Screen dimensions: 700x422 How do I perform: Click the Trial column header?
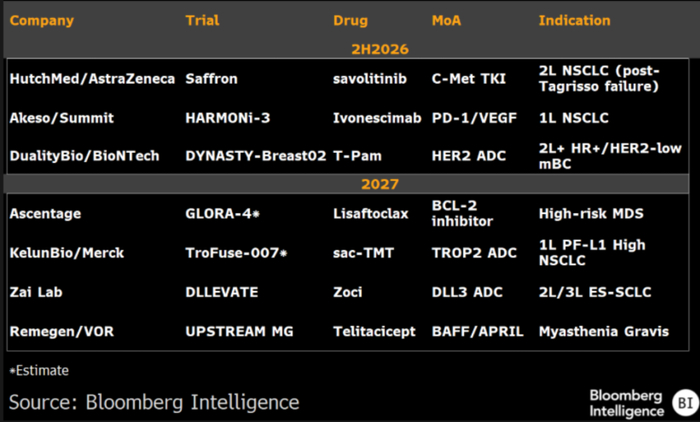pos(202,21)
